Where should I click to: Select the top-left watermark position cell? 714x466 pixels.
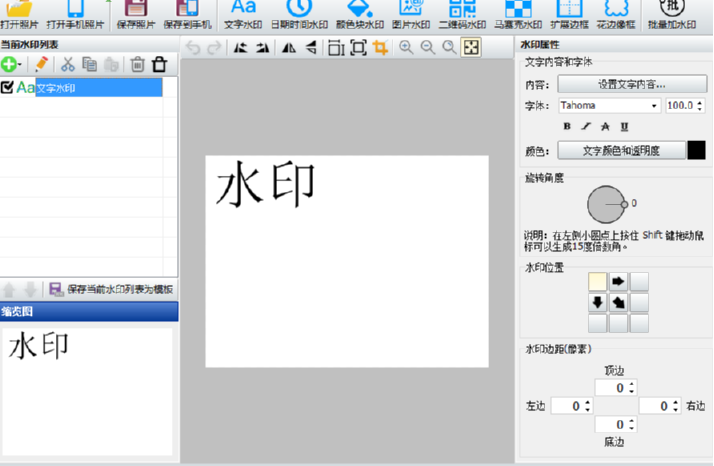click(x=598, y=281)
